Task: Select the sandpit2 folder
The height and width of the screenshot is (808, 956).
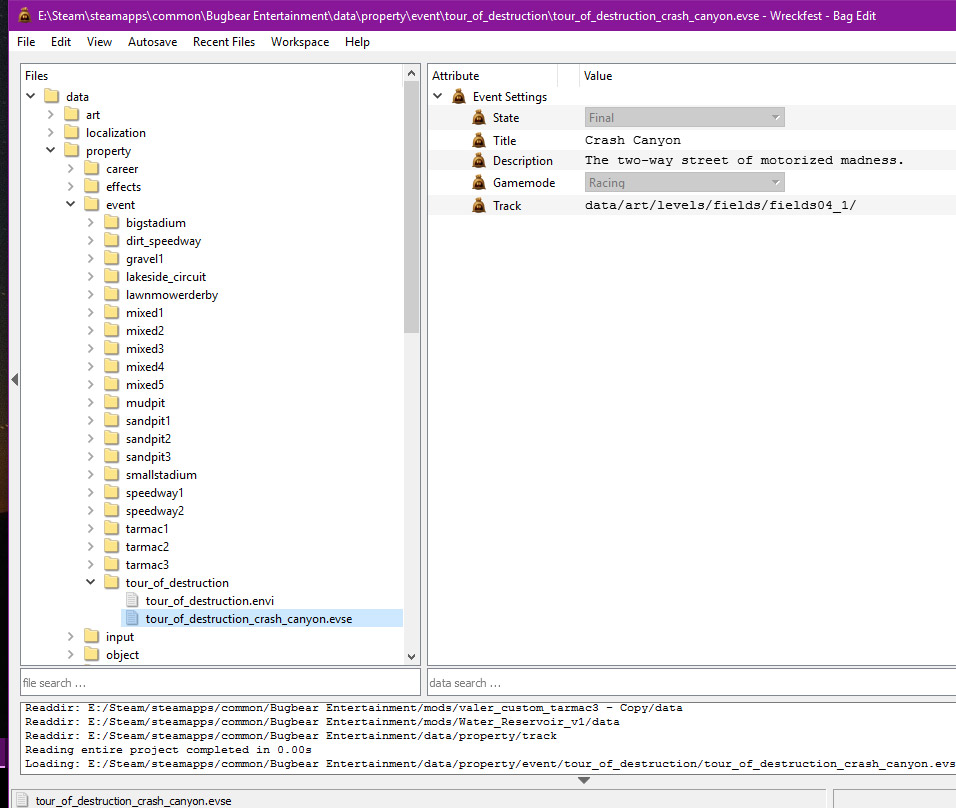Action: (x=148, y=438)
